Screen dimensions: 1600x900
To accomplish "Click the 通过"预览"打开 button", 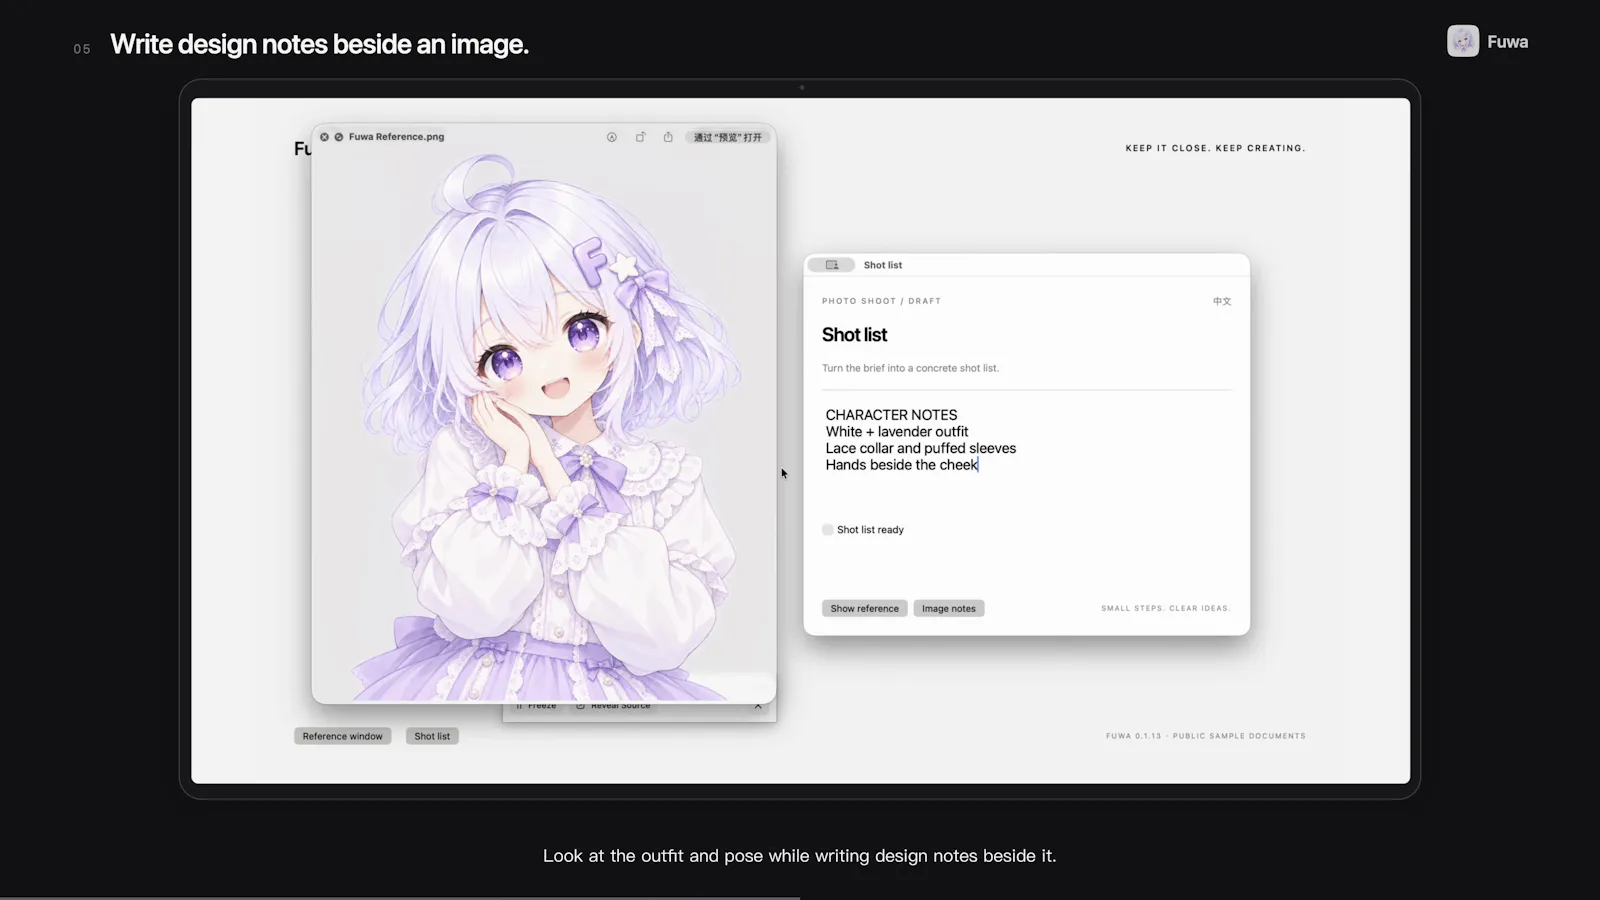I will pos(728,137).
